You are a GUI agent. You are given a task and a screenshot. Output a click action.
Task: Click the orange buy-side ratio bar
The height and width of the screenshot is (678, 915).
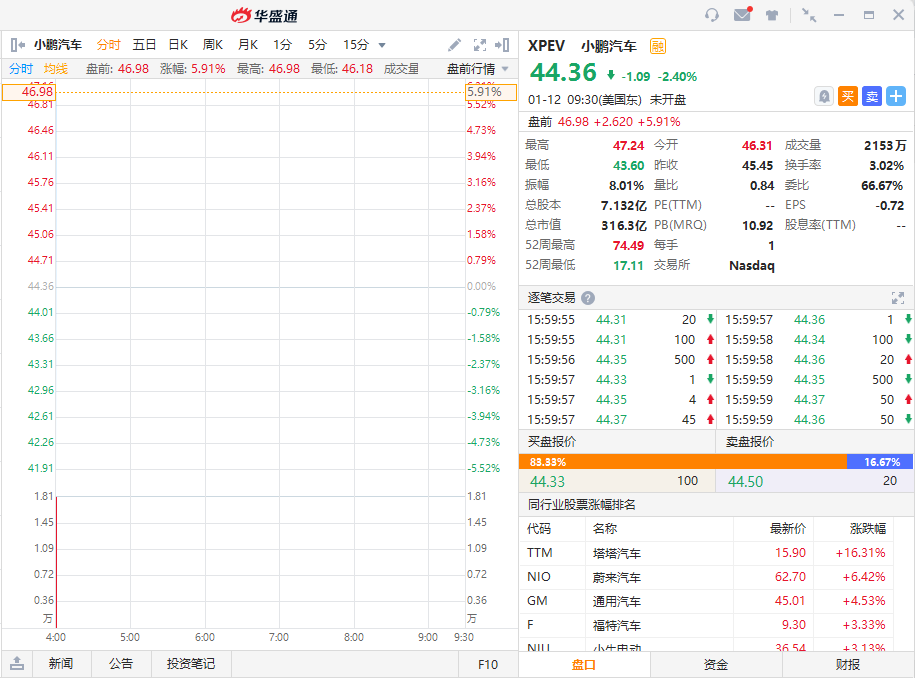[x=682, y=462]
